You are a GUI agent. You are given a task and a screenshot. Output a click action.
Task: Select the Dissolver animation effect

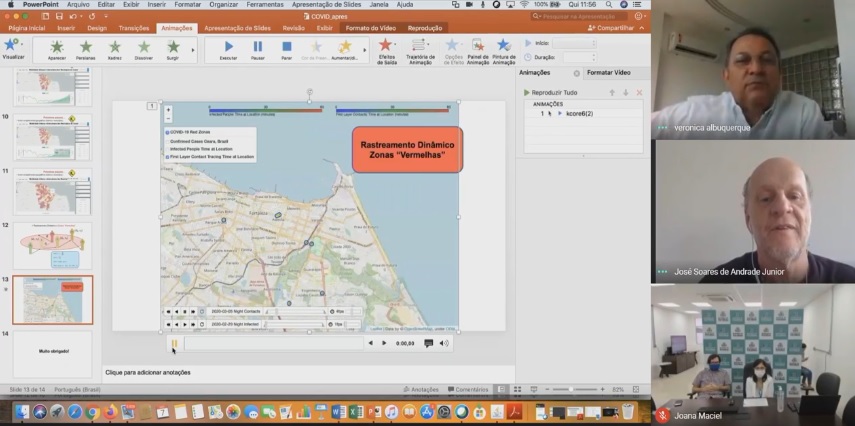click(144, 47)
